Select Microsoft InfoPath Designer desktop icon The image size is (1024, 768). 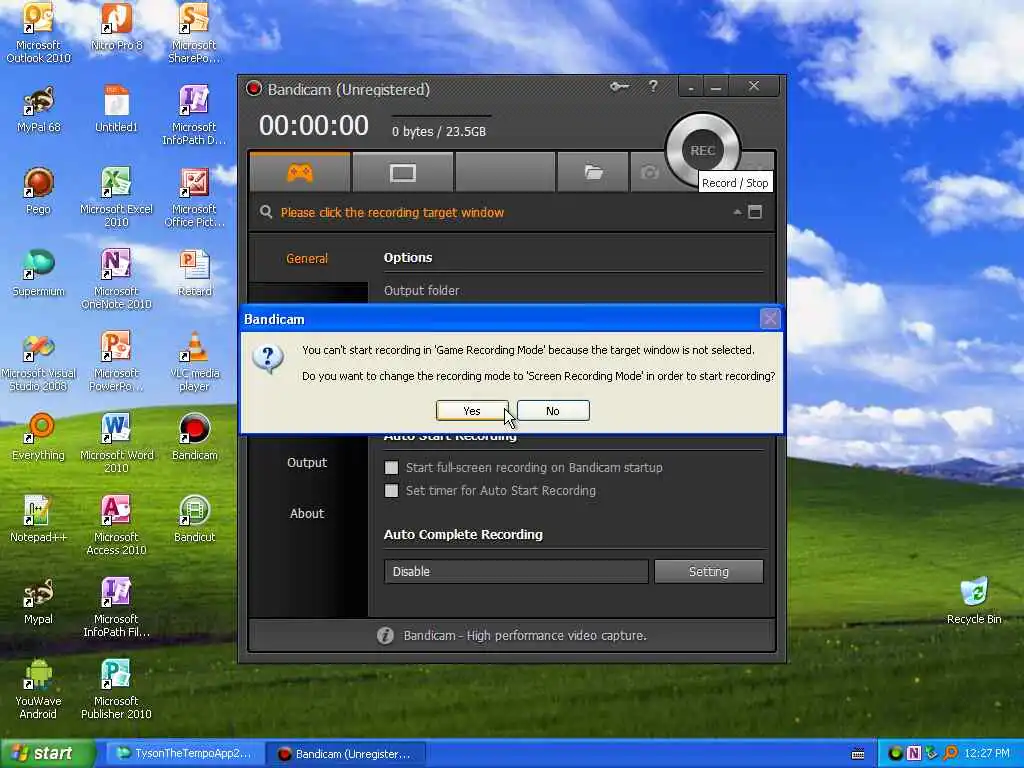pyautogui.click(x=194, y=115)
